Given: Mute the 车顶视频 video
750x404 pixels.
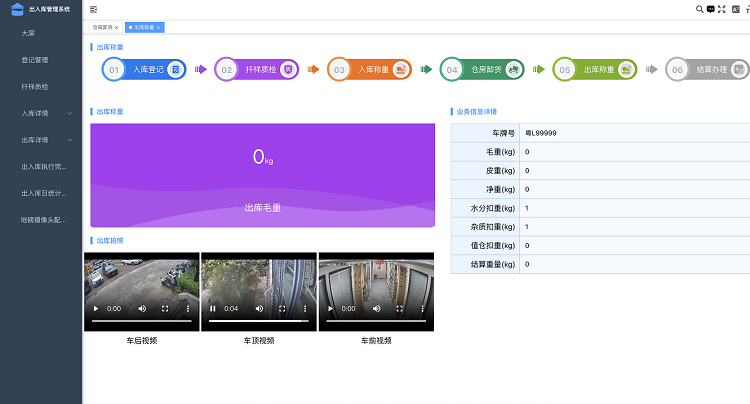Looking at the screenshot, I should pyautogui.click(x=259, y=309).
